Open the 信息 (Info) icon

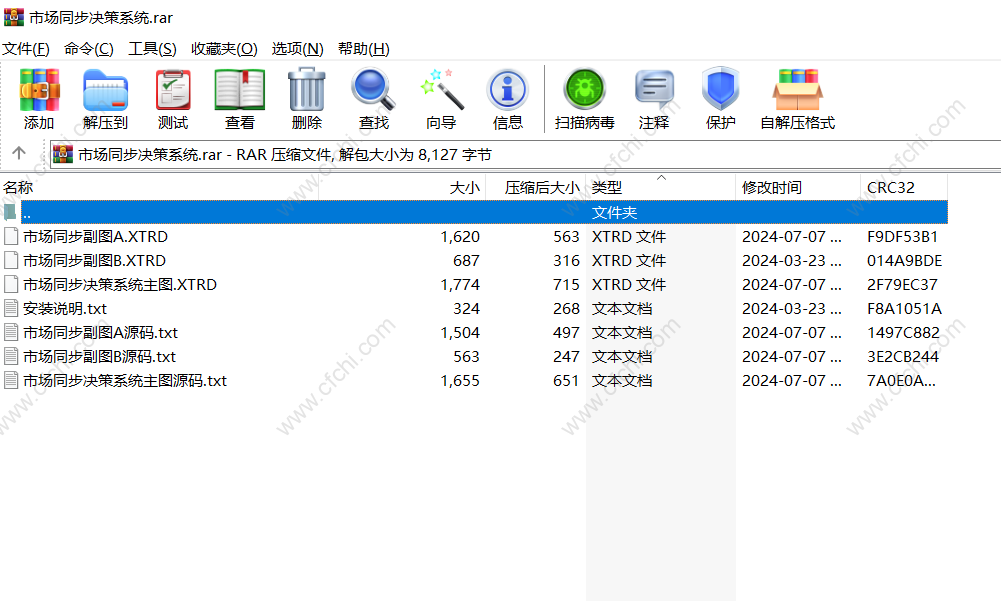(x=508, y=90)
